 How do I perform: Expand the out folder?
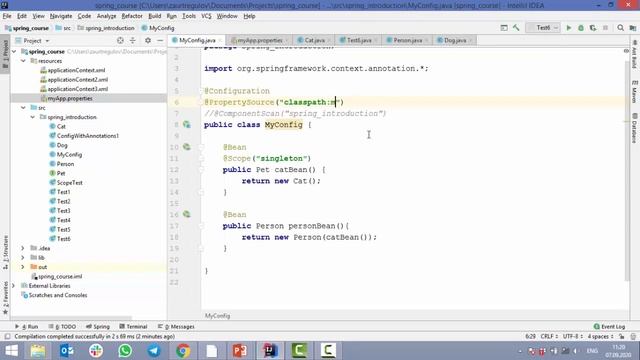pyautogui.click(x=23, y=267)
